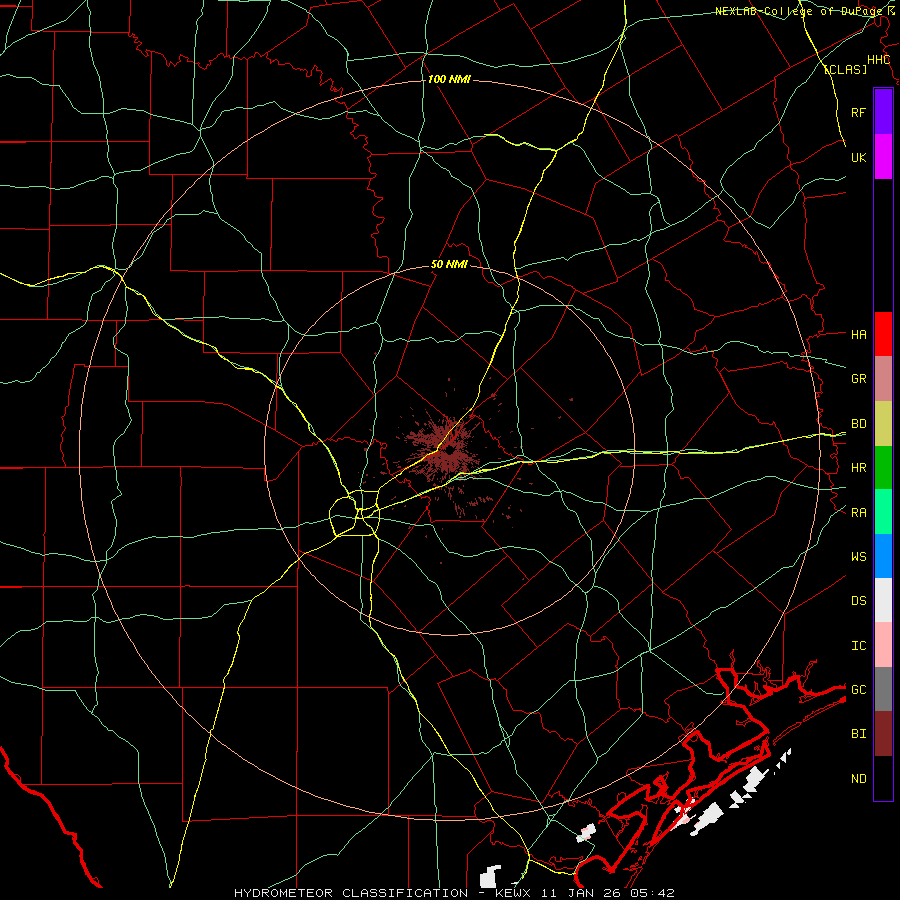Click the DS legend label

click(x=858, y=600)
